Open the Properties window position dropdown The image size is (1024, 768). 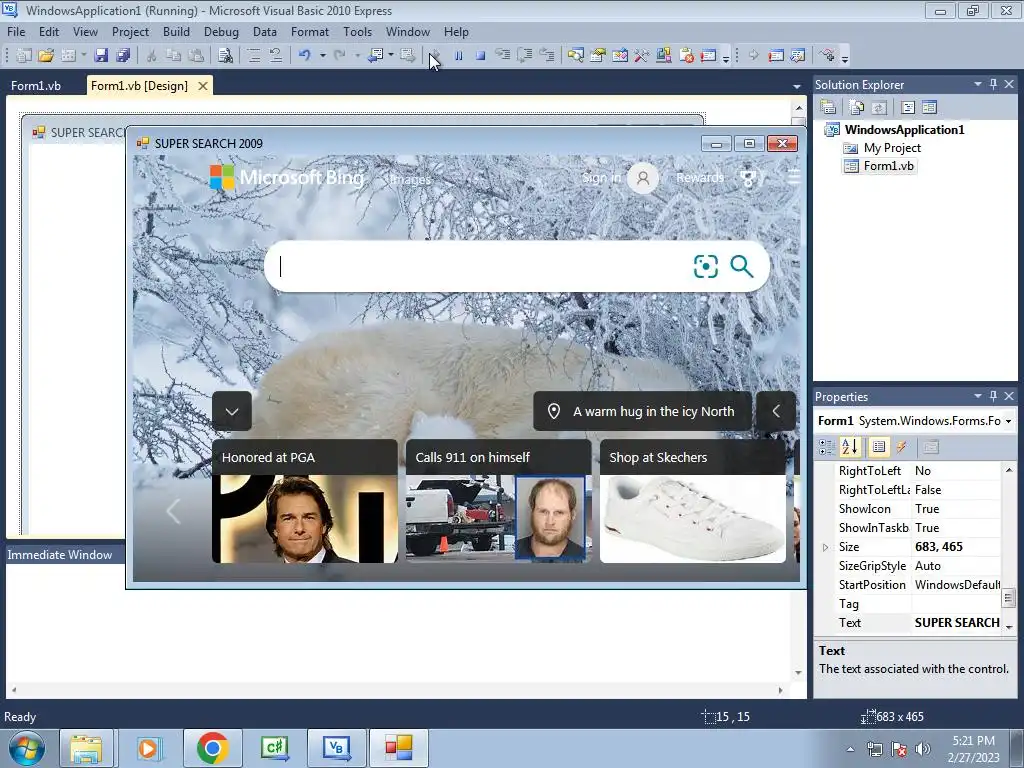[978, 396]
